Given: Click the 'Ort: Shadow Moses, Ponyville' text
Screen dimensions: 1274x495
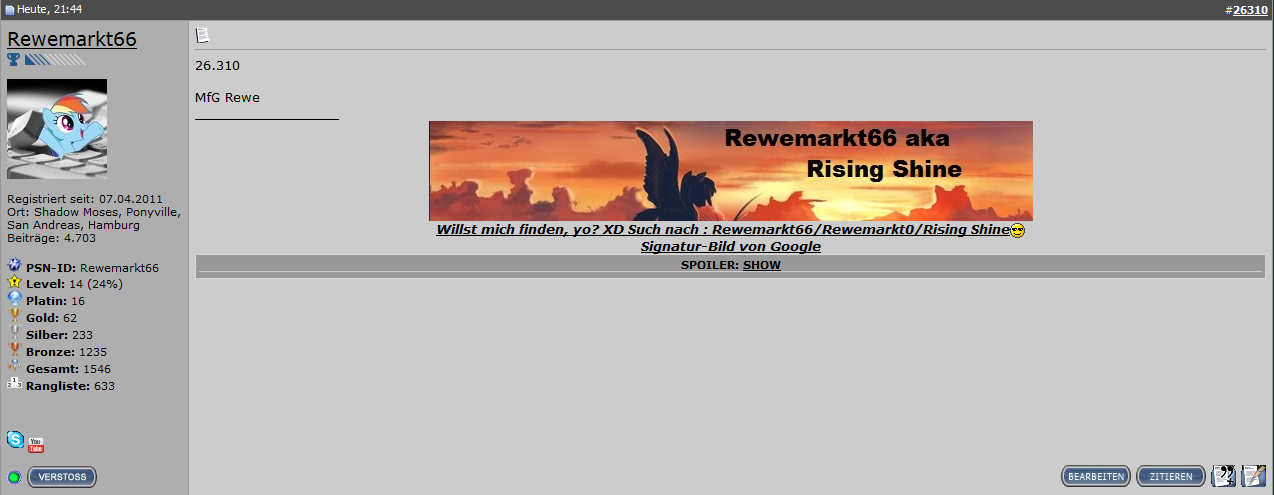Looking at the screenshot, I should (94, 212).
